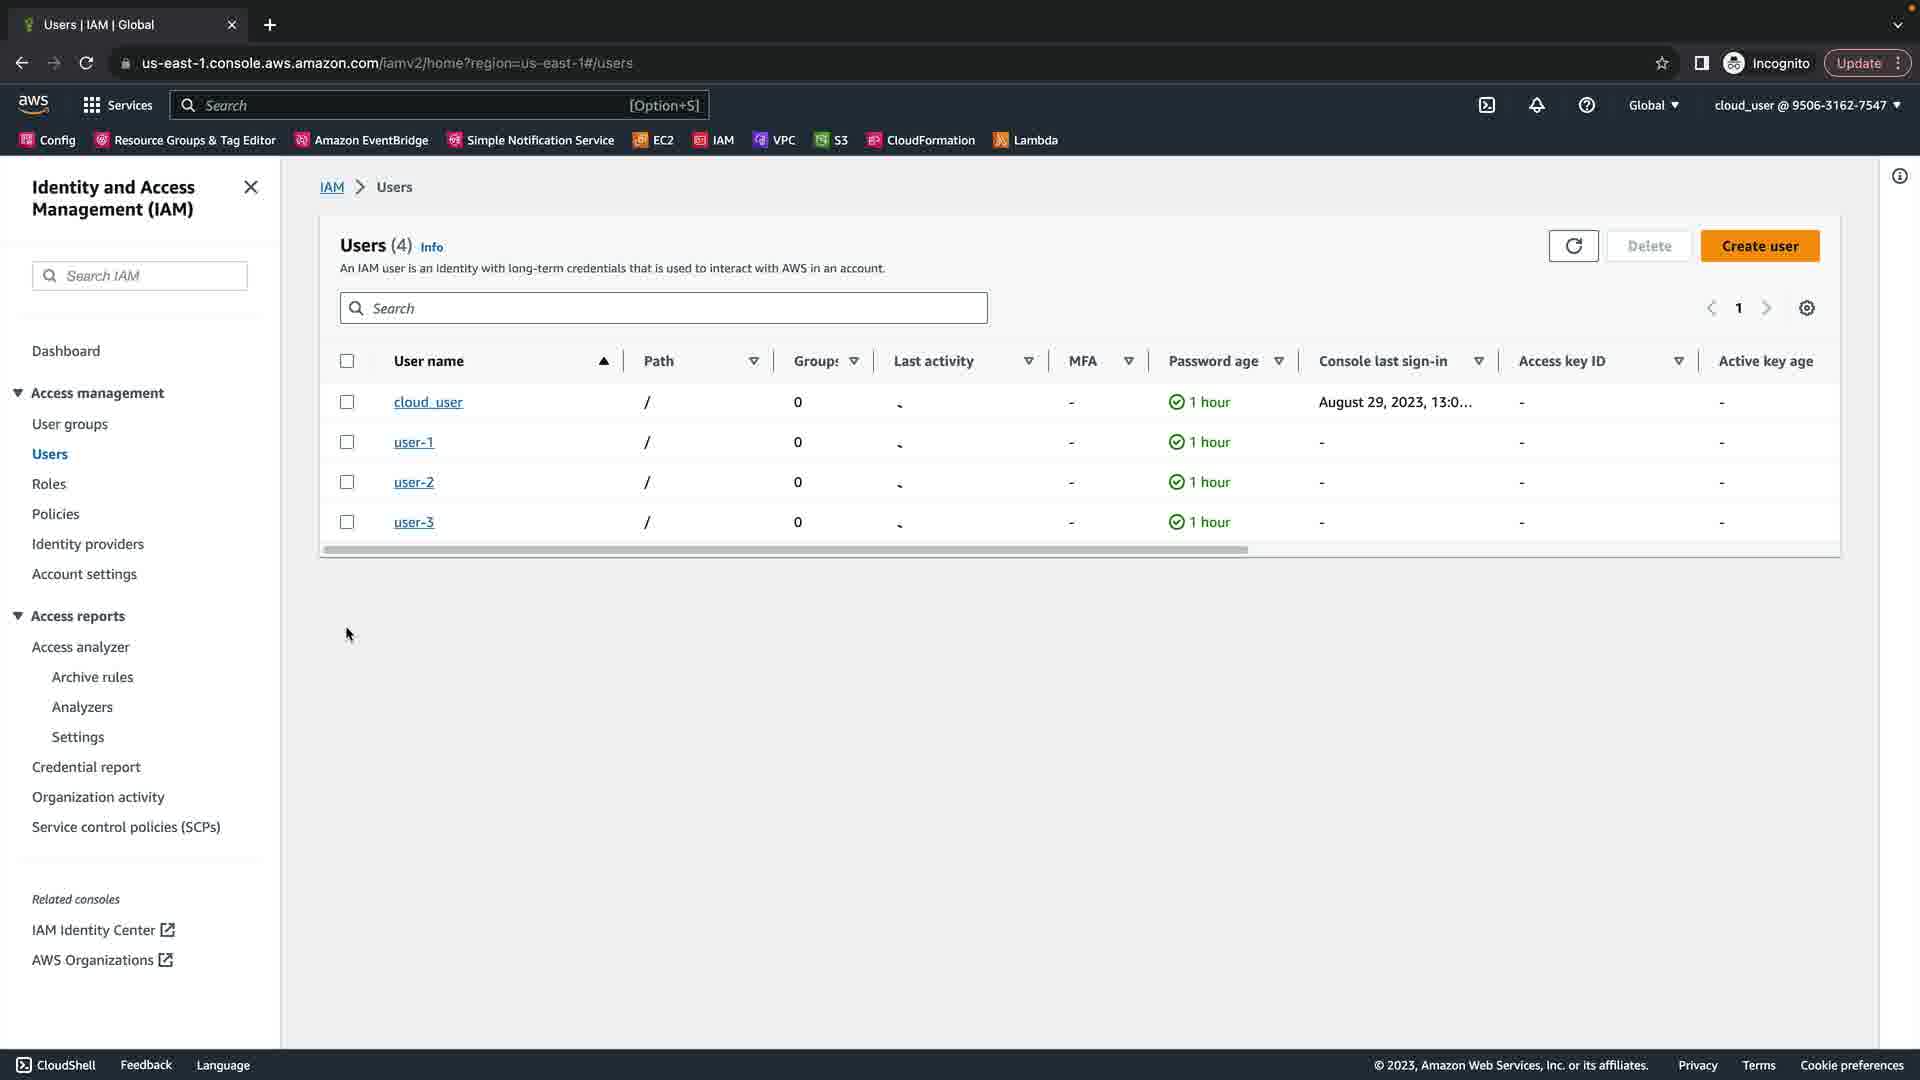Open Policies from the sidebar

(x=55, y=514)
